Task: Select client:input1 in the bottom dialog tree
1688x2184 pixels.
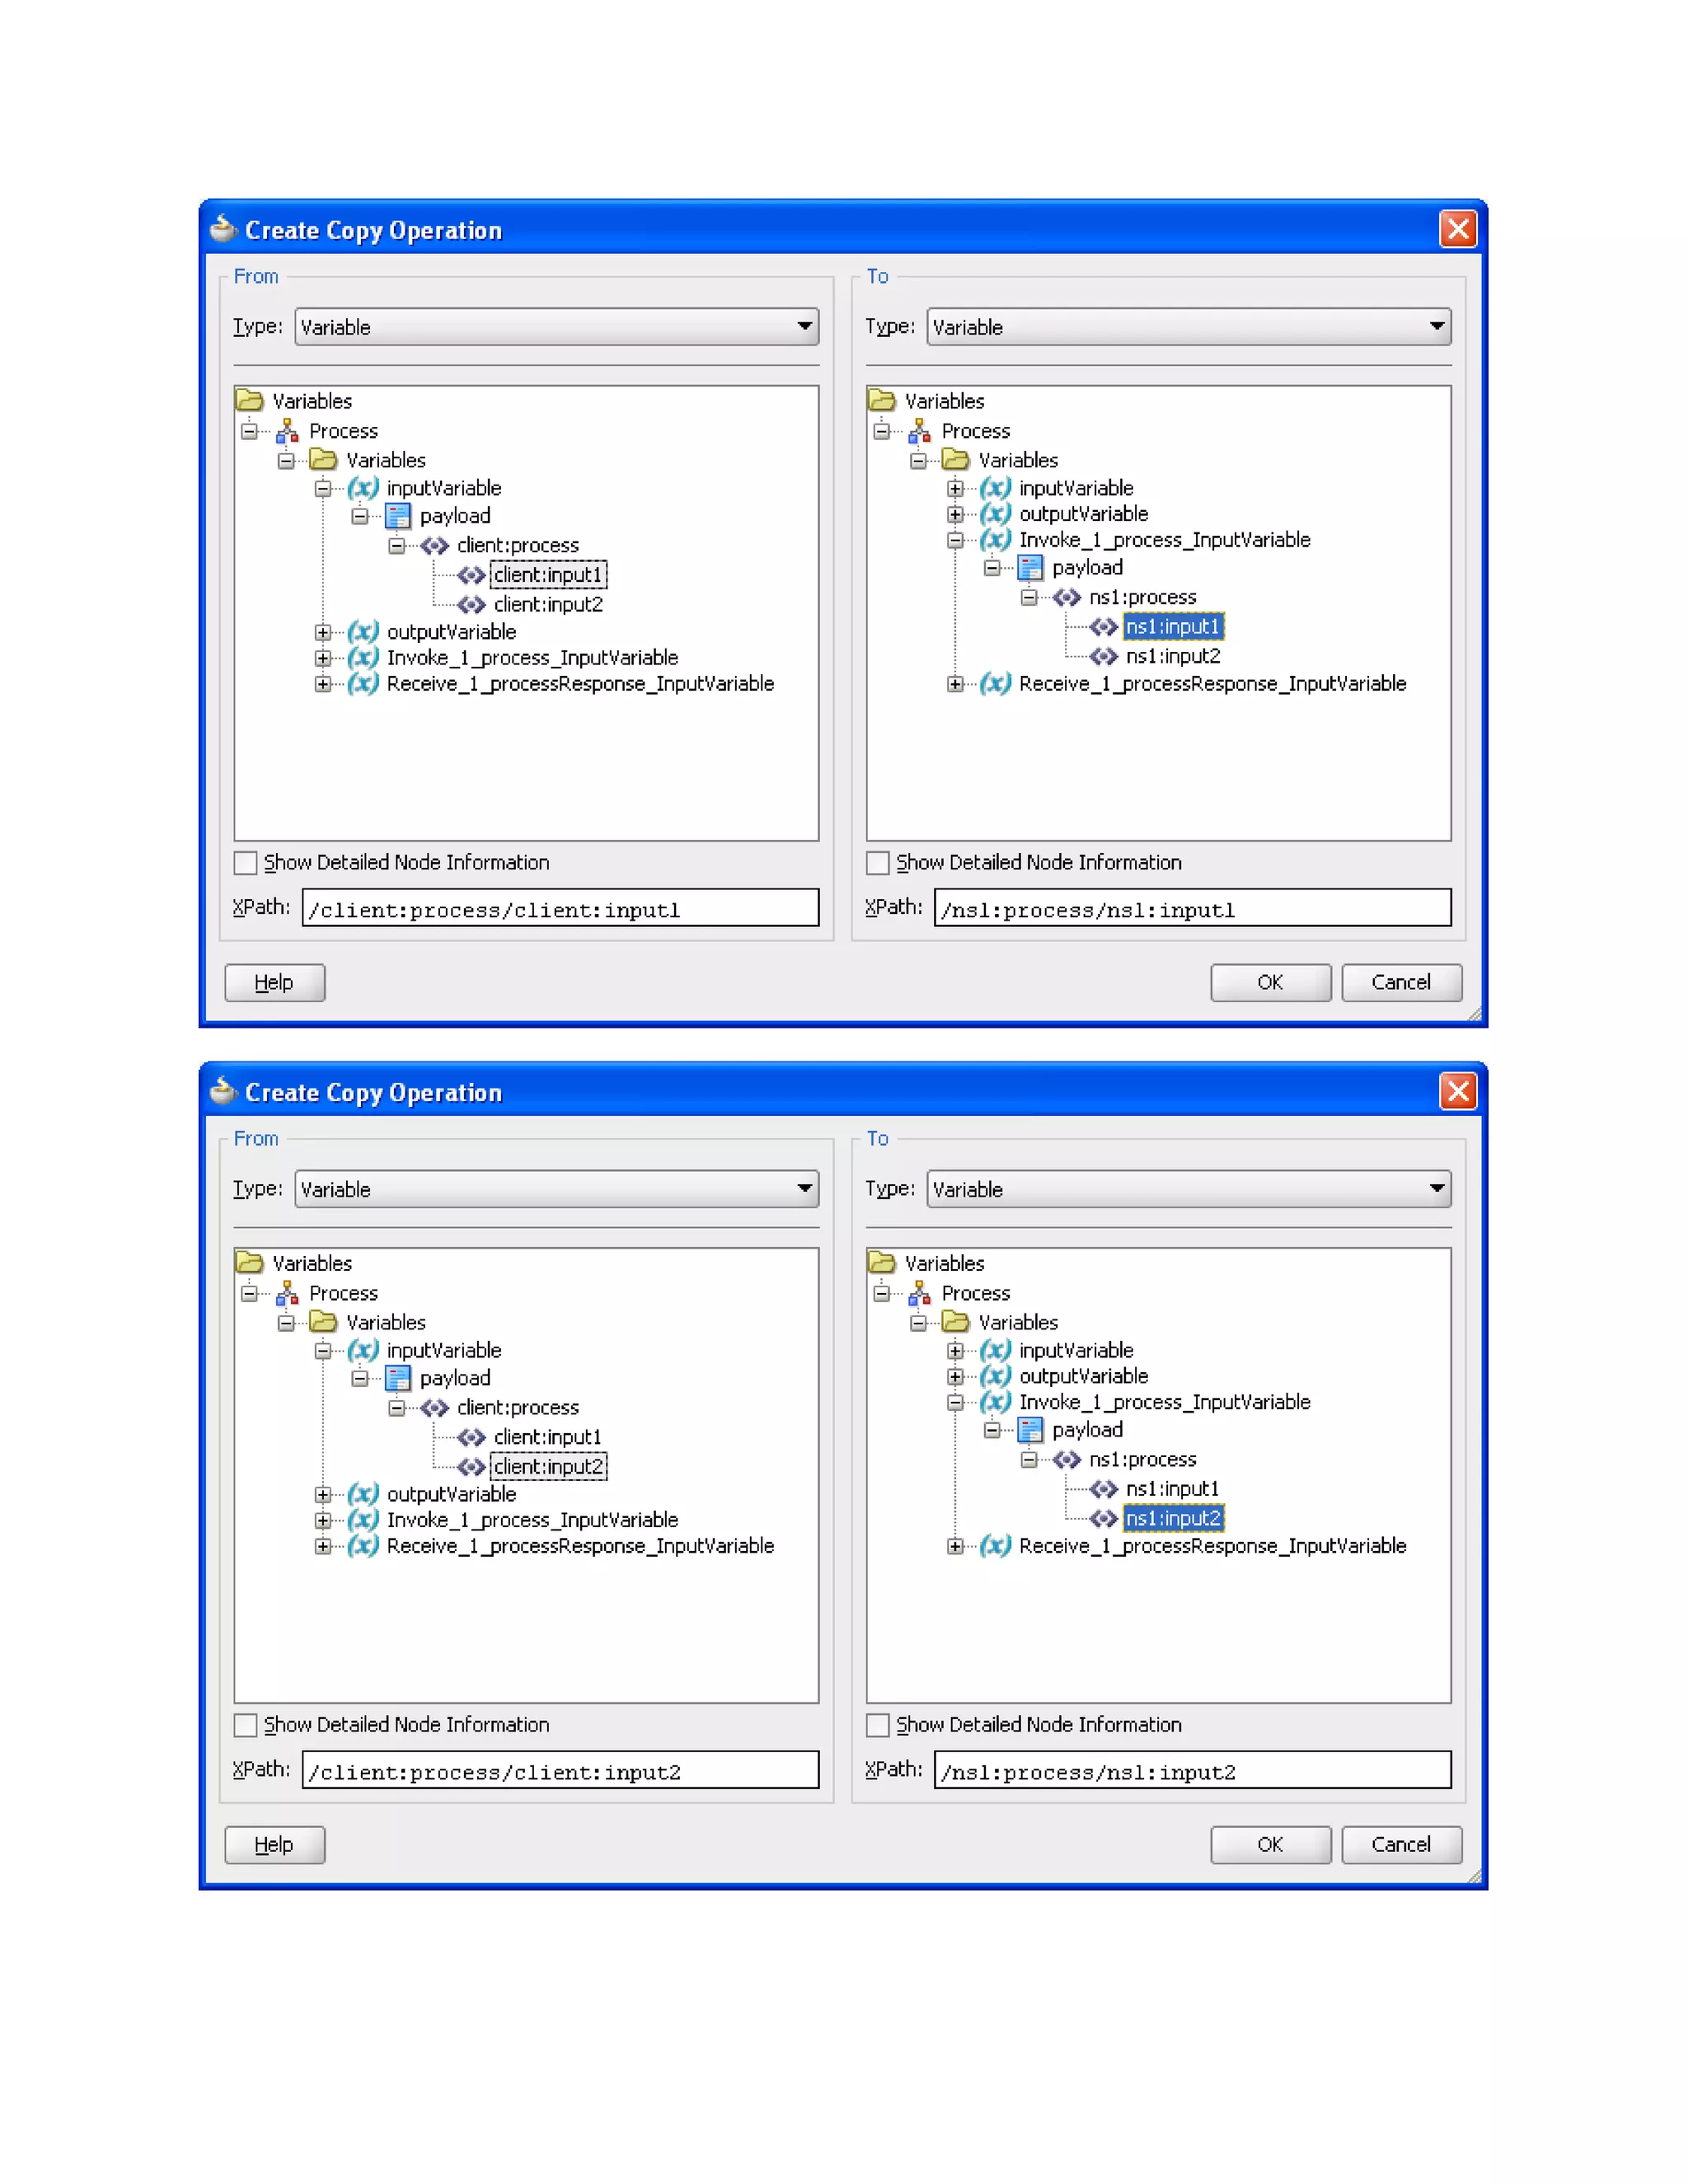Action: 547,1437
